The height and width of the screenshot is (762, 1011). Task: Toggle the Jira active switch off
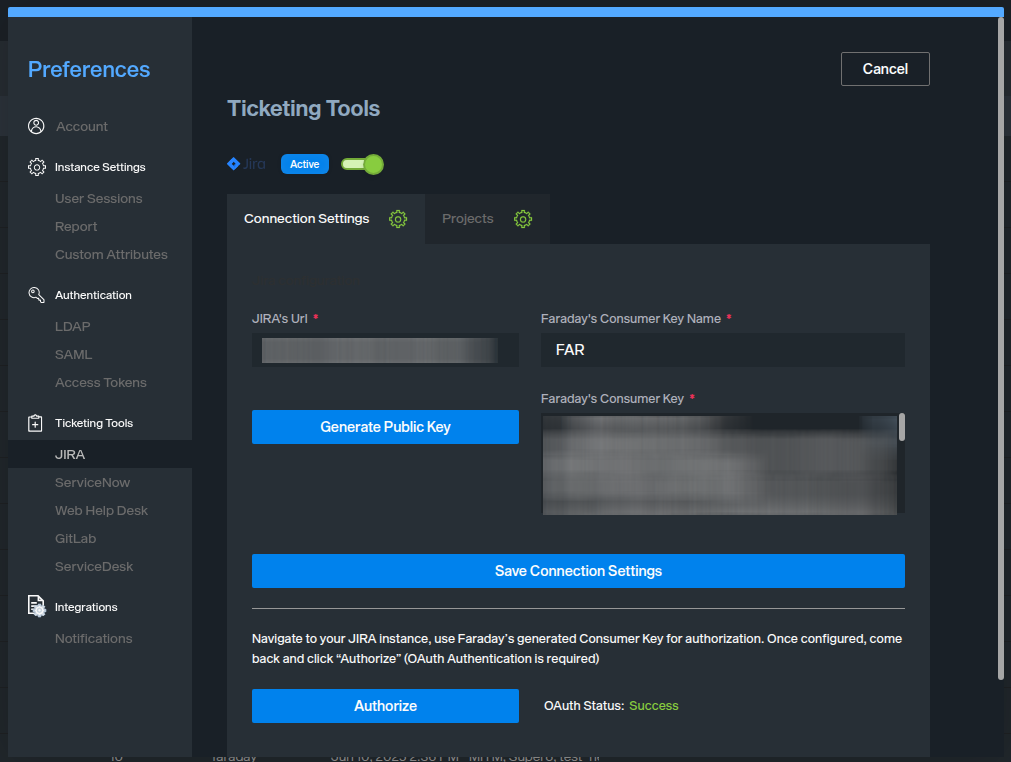coord(362,164)
